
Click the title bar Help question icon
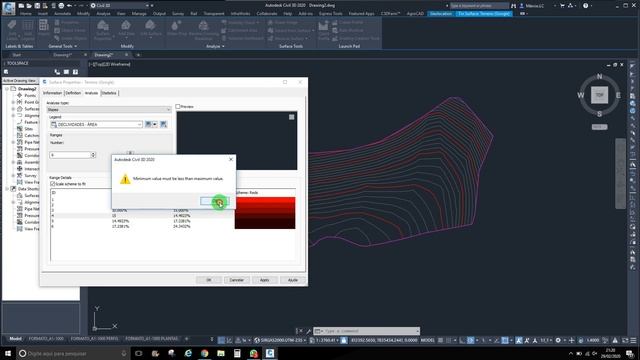tap(586, 6)
